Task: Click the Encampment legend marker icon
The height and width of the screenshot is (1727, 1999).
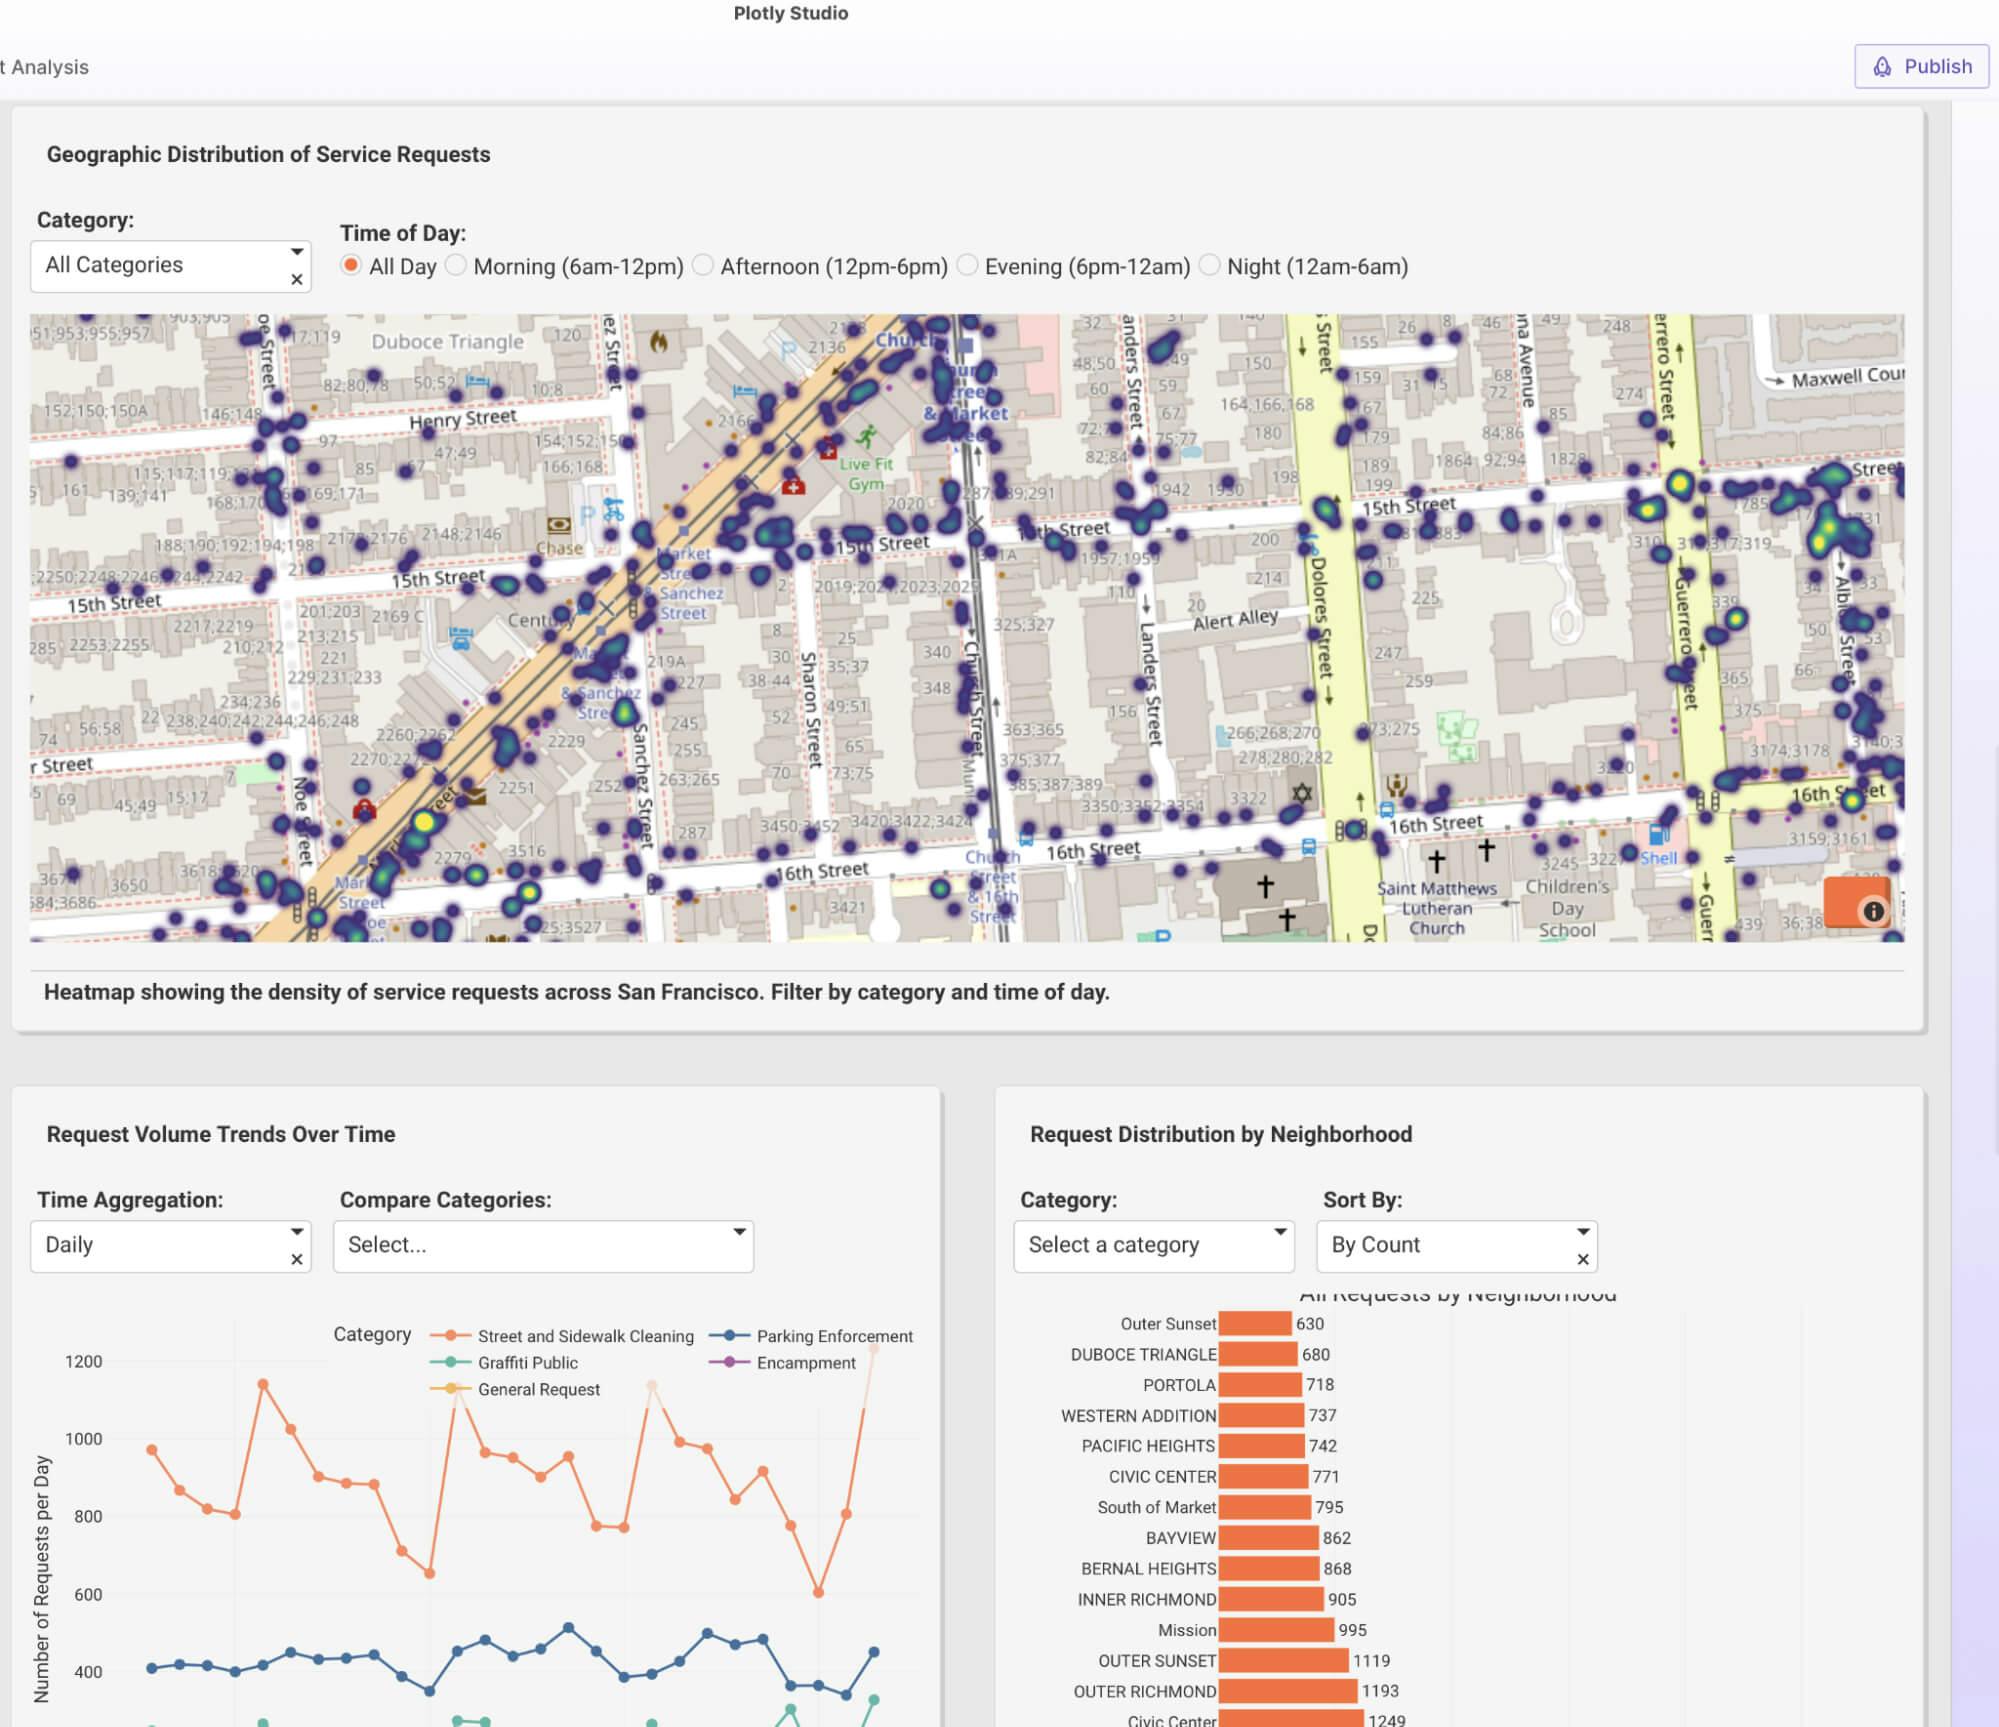Action: (731, 1362)
